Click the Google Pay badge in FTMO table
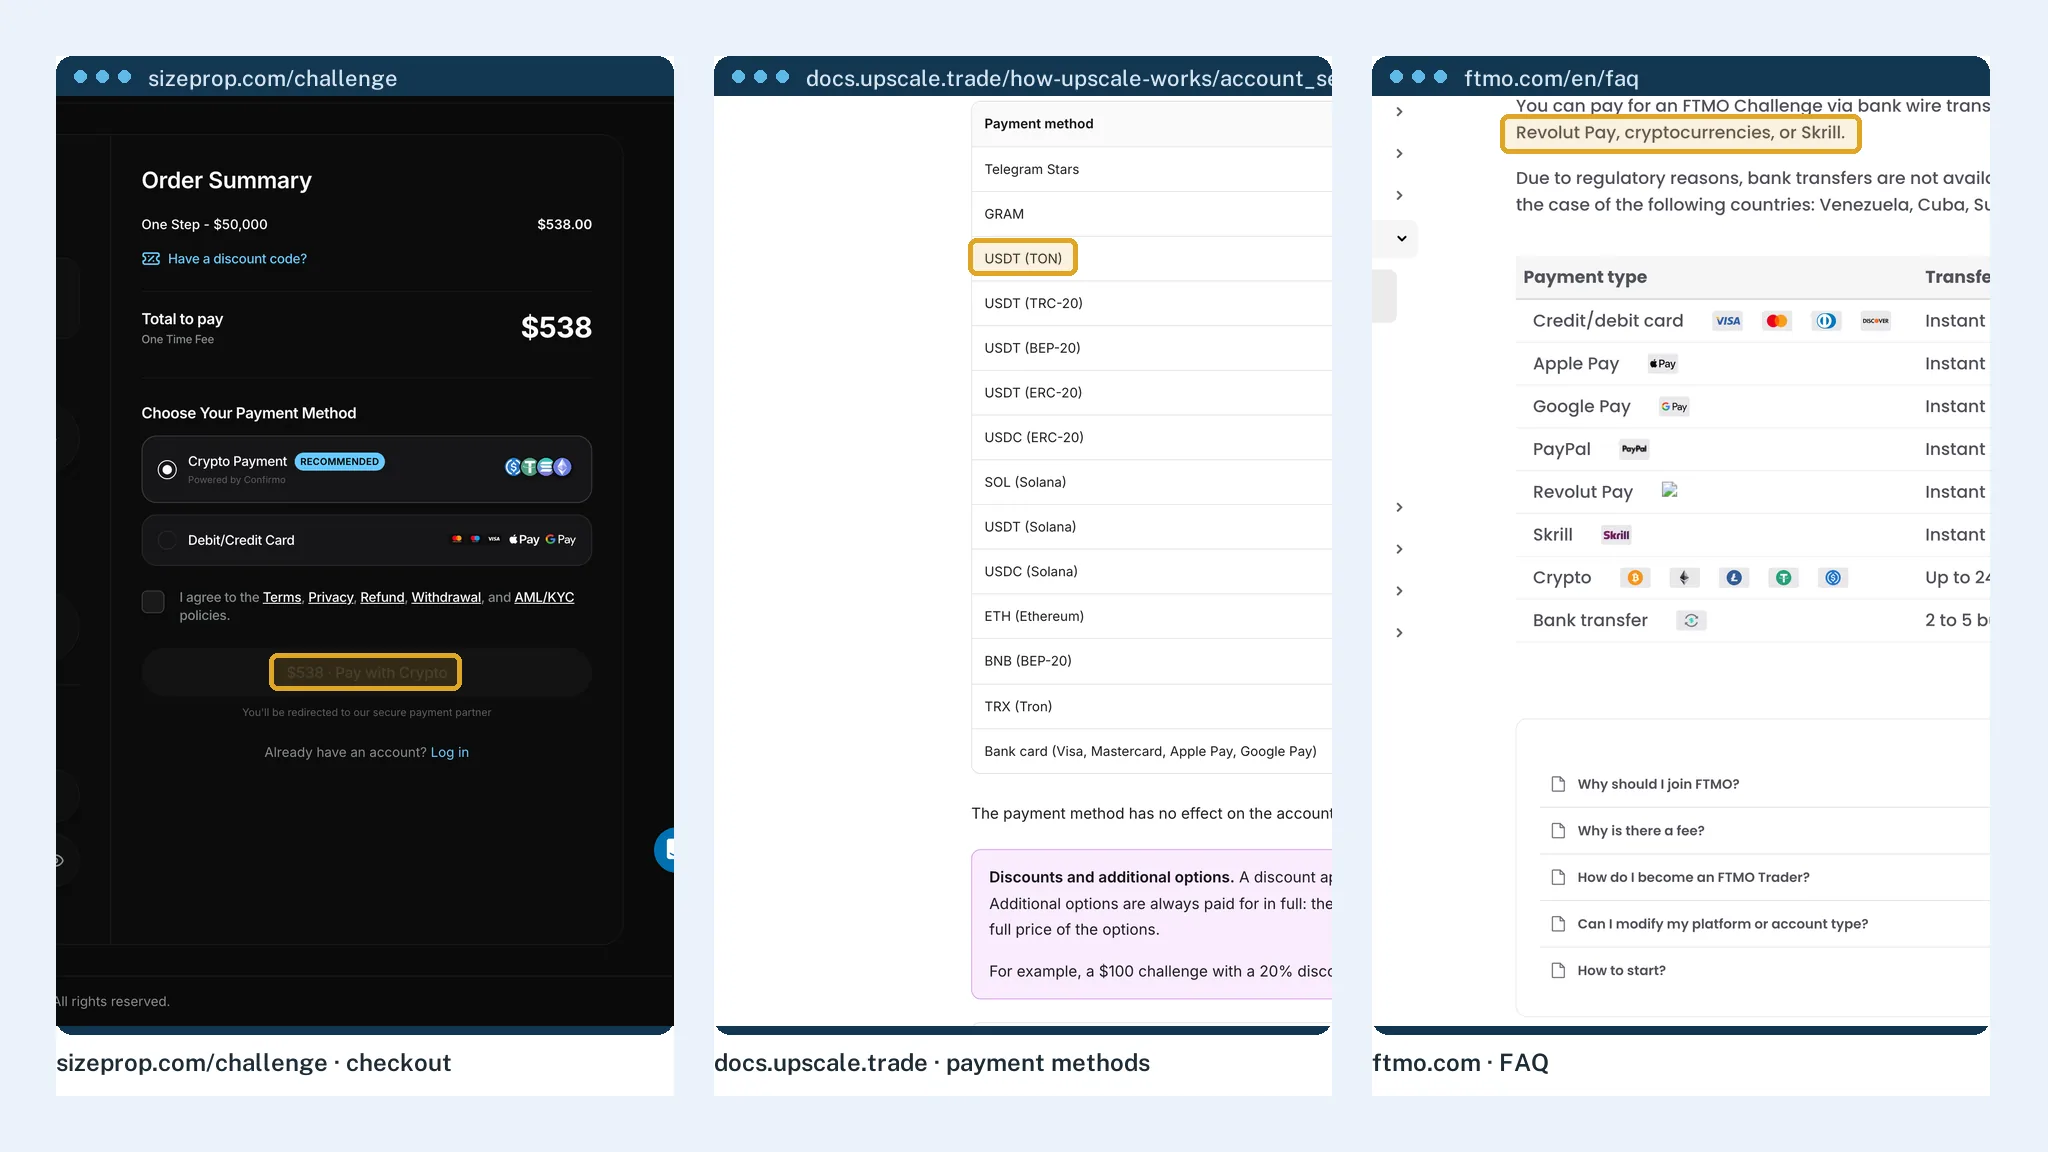 pos(1674,407)
